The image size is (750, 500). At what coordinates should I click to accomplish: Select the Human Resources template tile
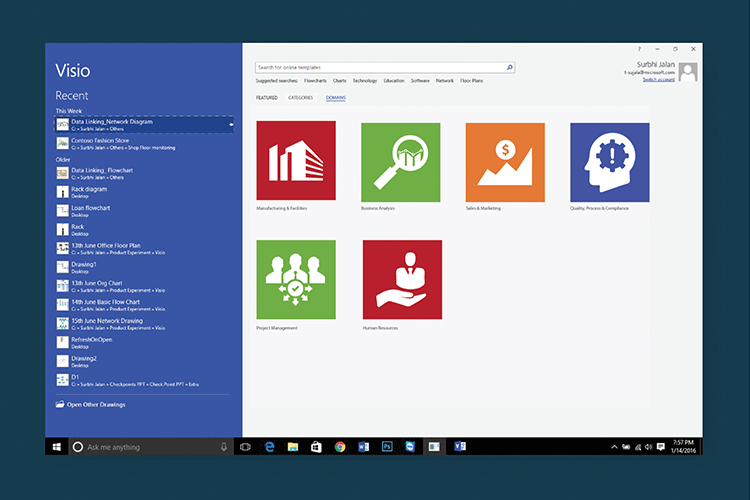(x=402, y=279)
